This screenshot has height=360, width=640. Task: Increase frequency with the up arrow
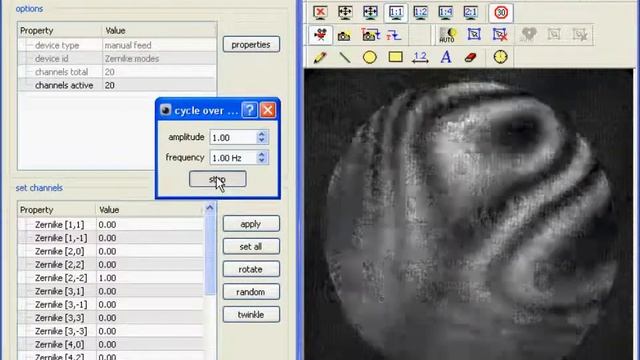click(262, 154)
